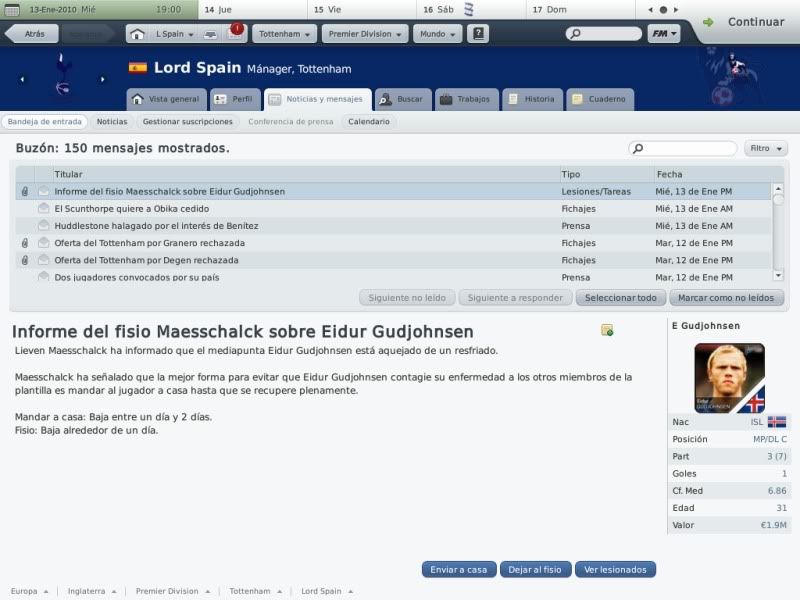Click Marcar como no leídos

point(726,297)
